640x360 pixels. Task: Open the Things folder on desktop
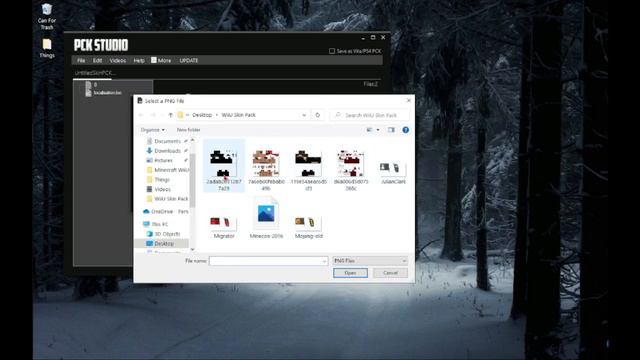[x=47, y=48]
